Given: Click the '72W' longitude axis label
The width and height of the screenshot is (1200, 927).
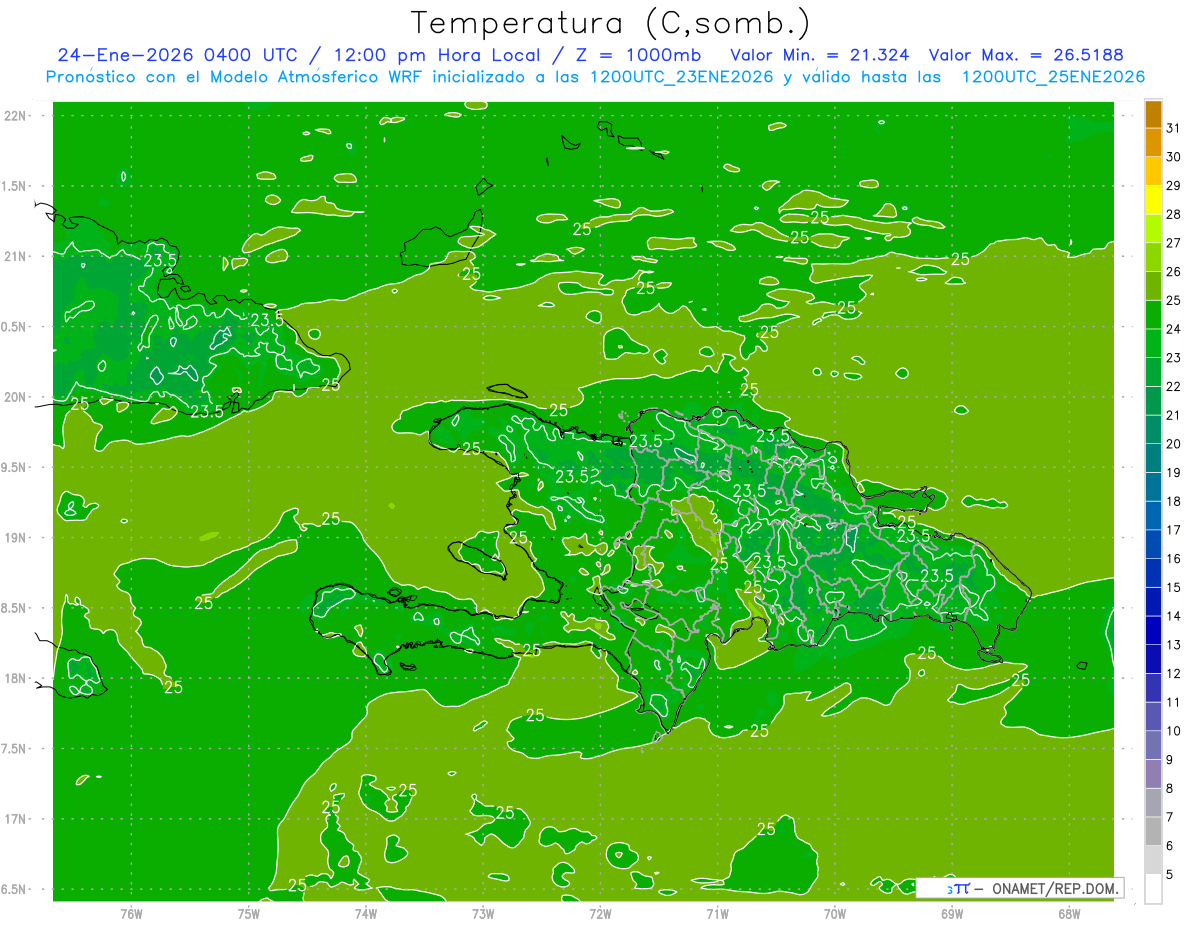Looking at the screenshot, I should coord(600,912).
